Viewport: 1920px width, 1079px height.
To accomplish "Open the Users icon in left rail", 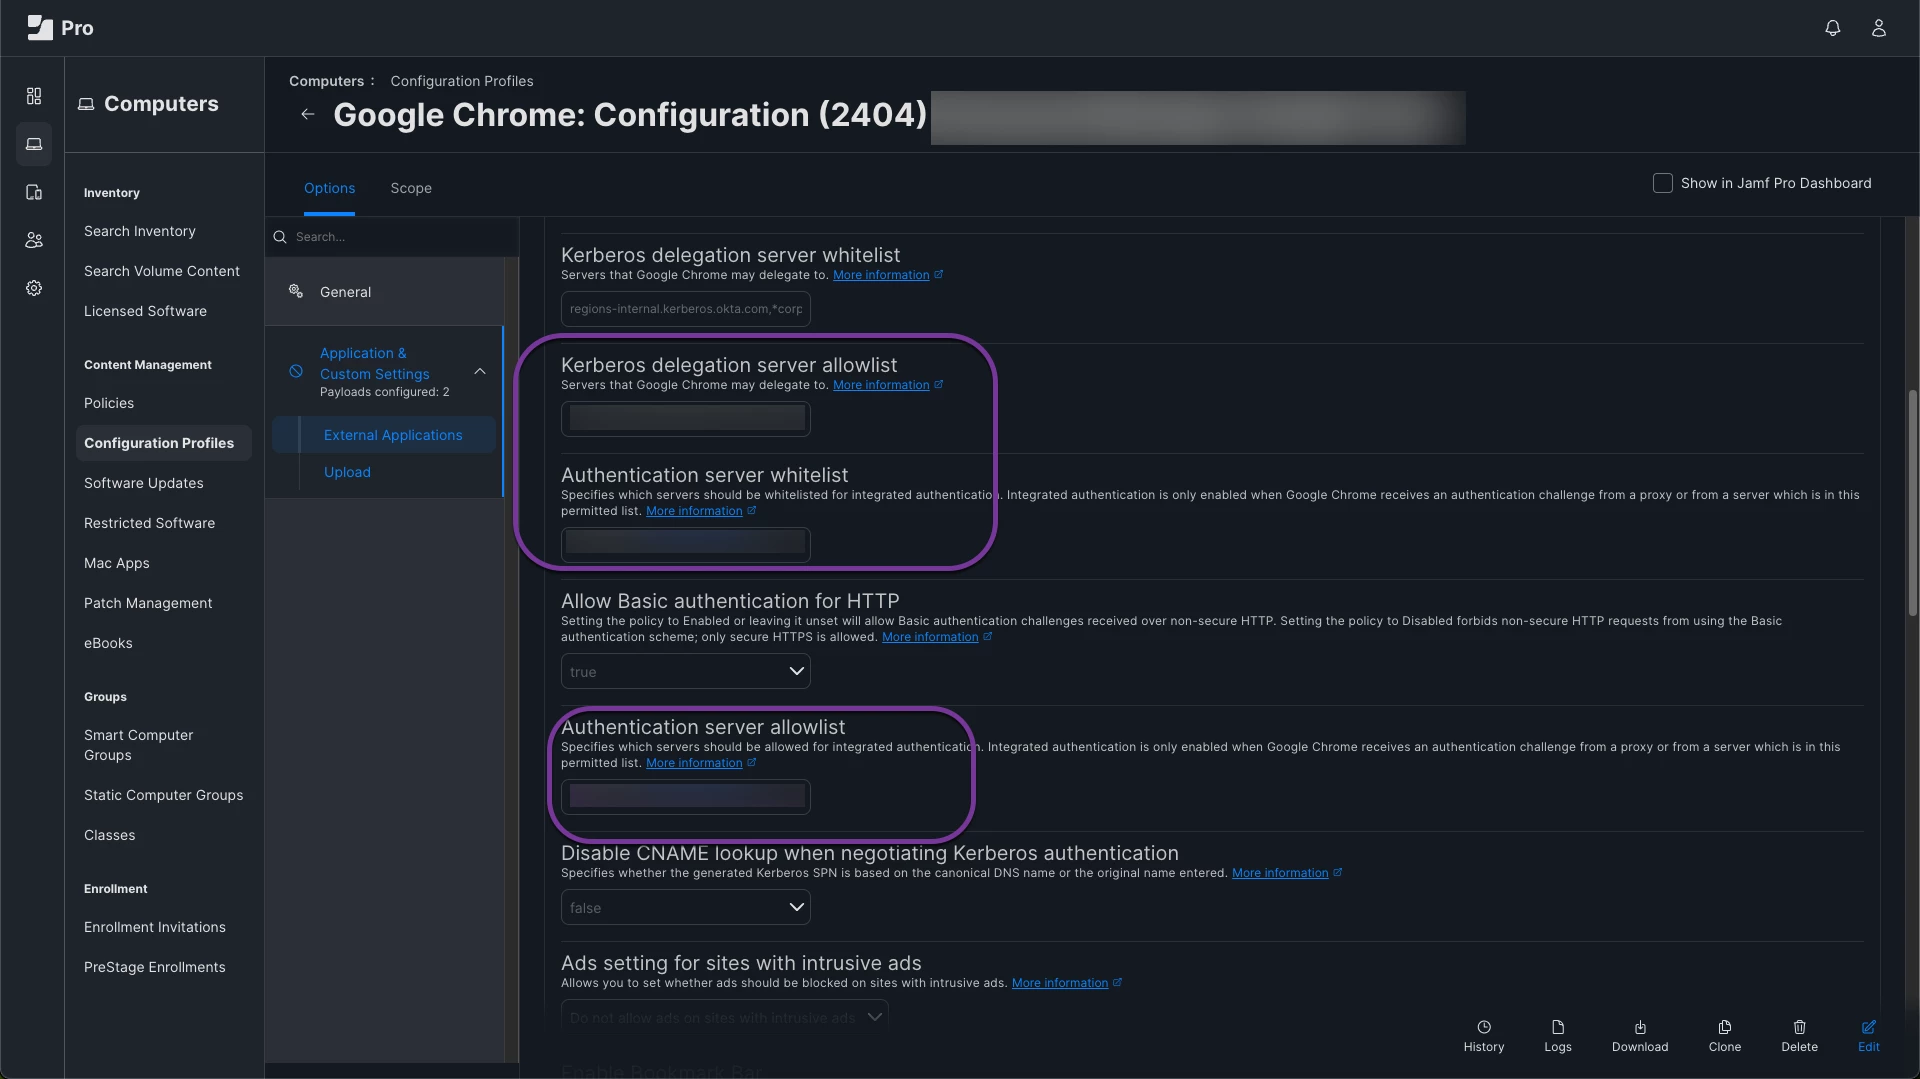I will click(34, 240).
